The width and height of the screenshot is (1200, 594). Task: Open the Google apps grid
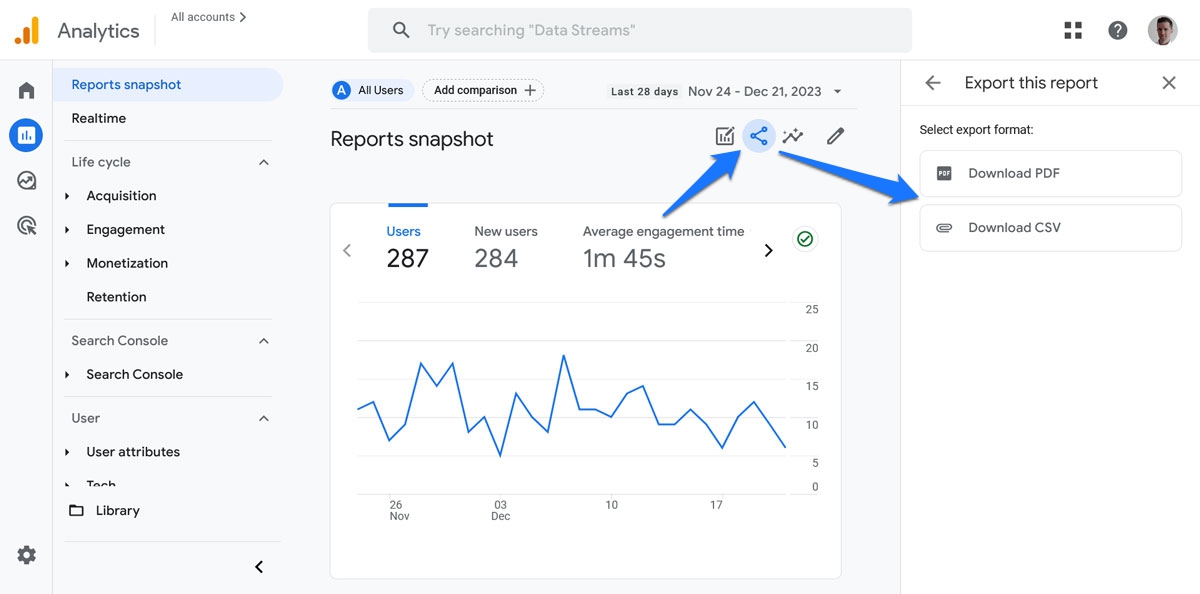click(x=1073, y=30)
